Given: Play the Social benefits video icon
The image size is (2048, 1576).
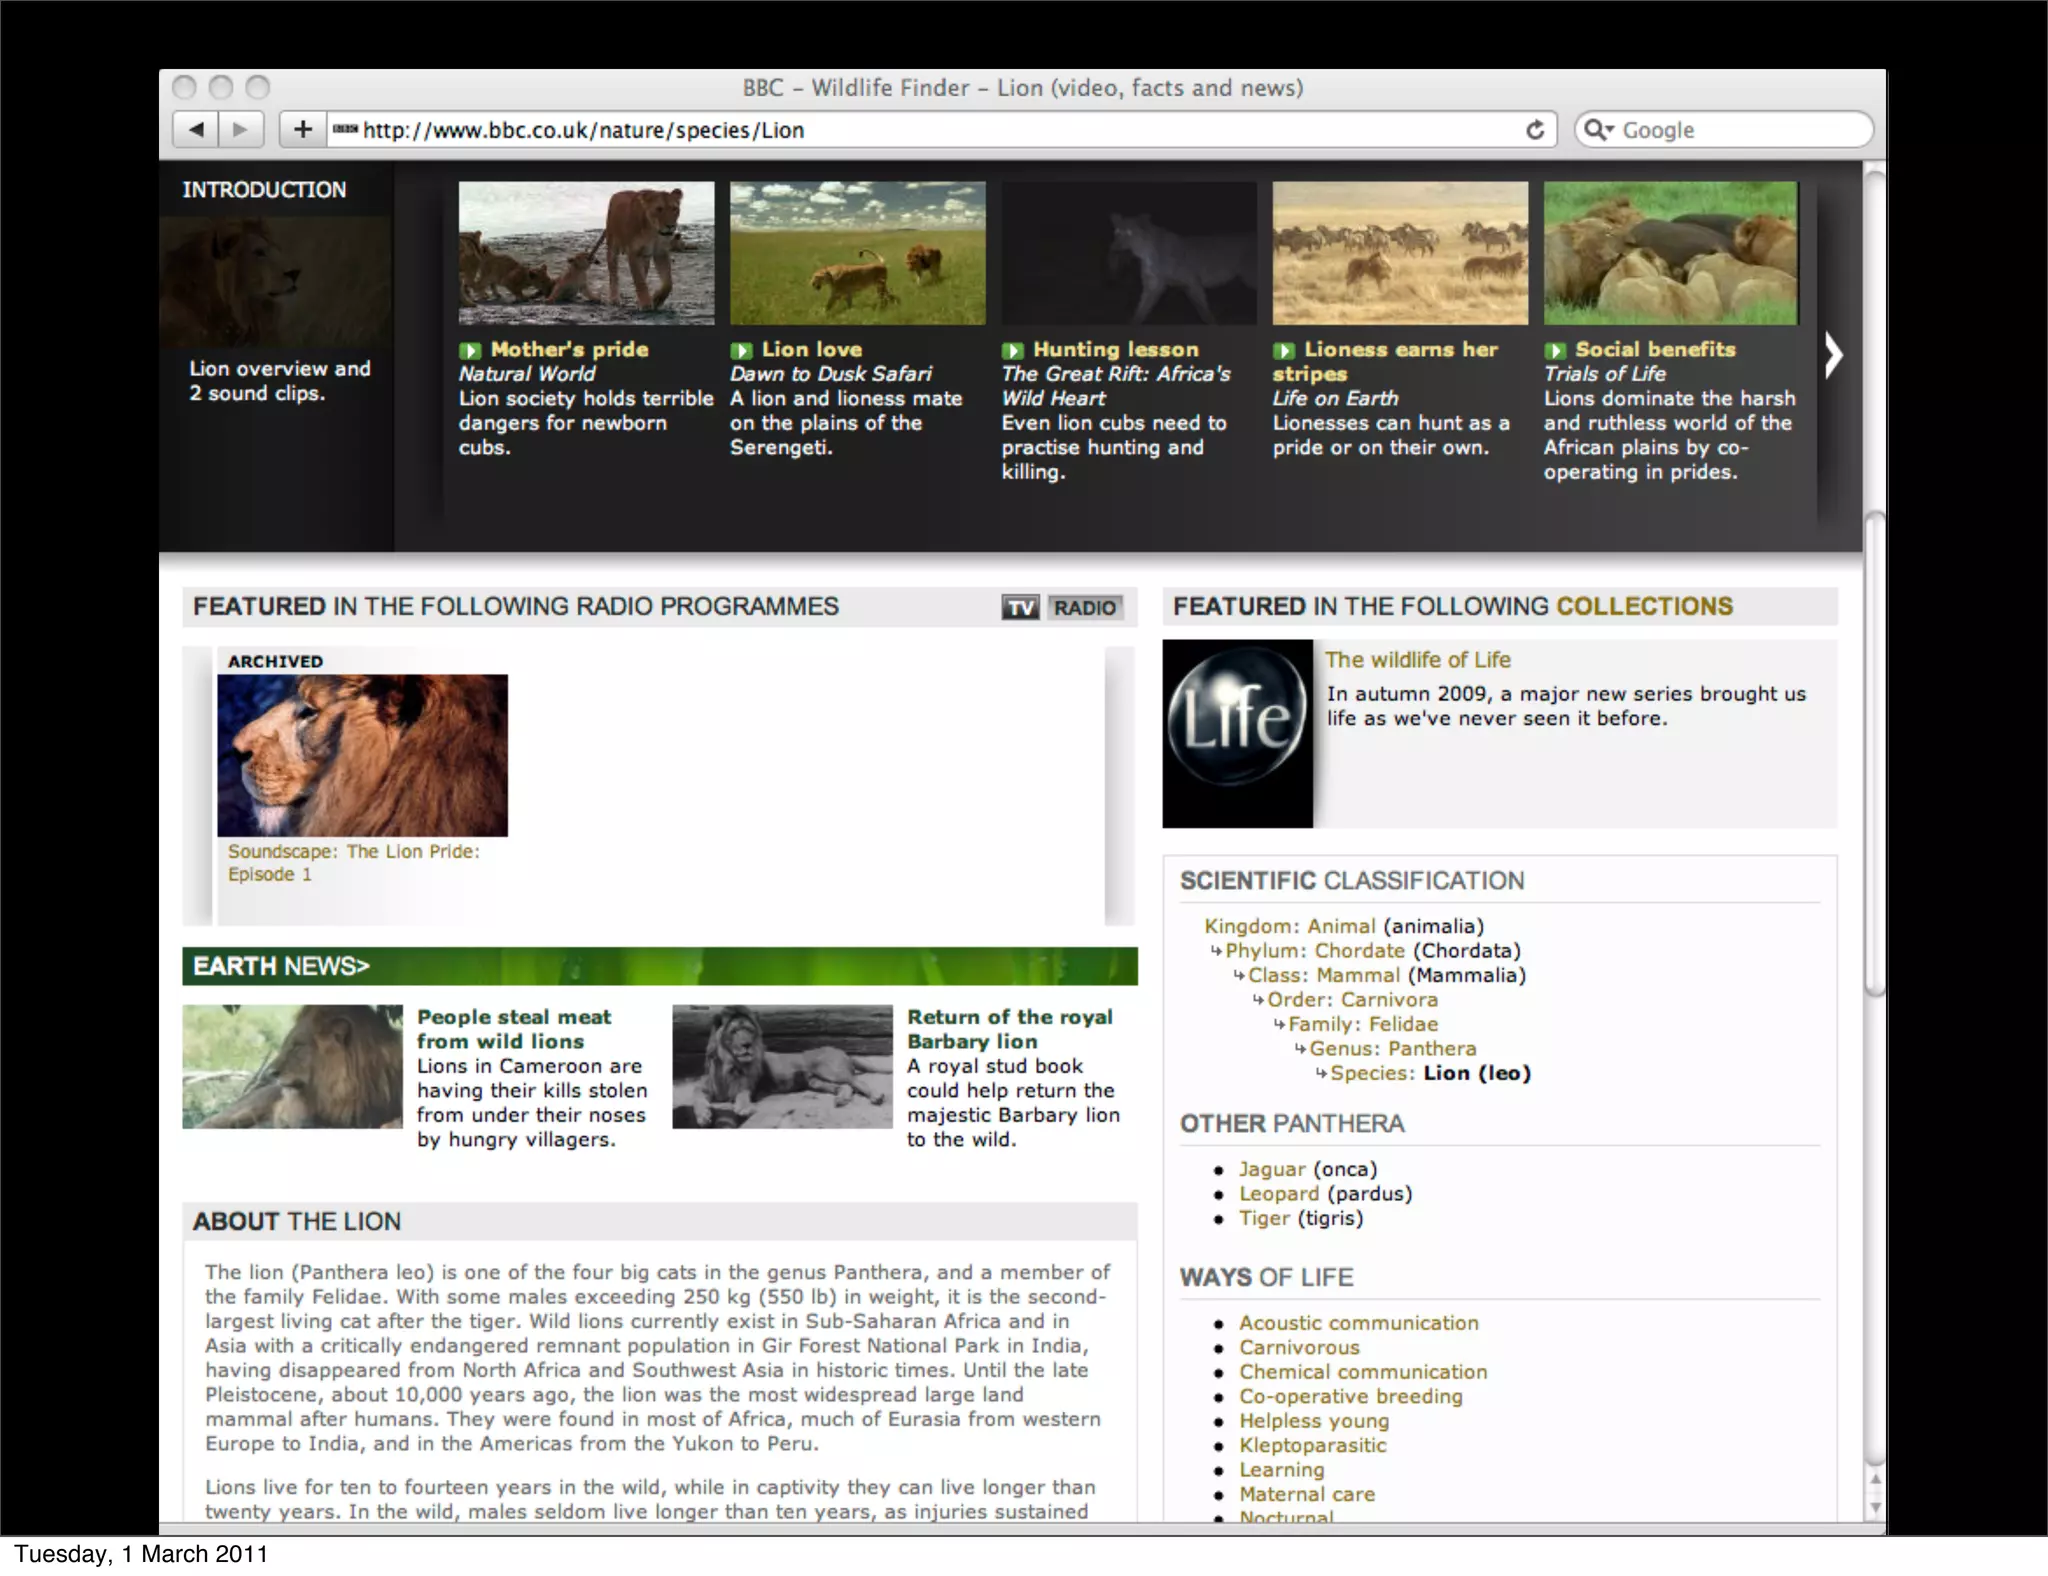Looking at the screenshot, I should click(1555, 350).
